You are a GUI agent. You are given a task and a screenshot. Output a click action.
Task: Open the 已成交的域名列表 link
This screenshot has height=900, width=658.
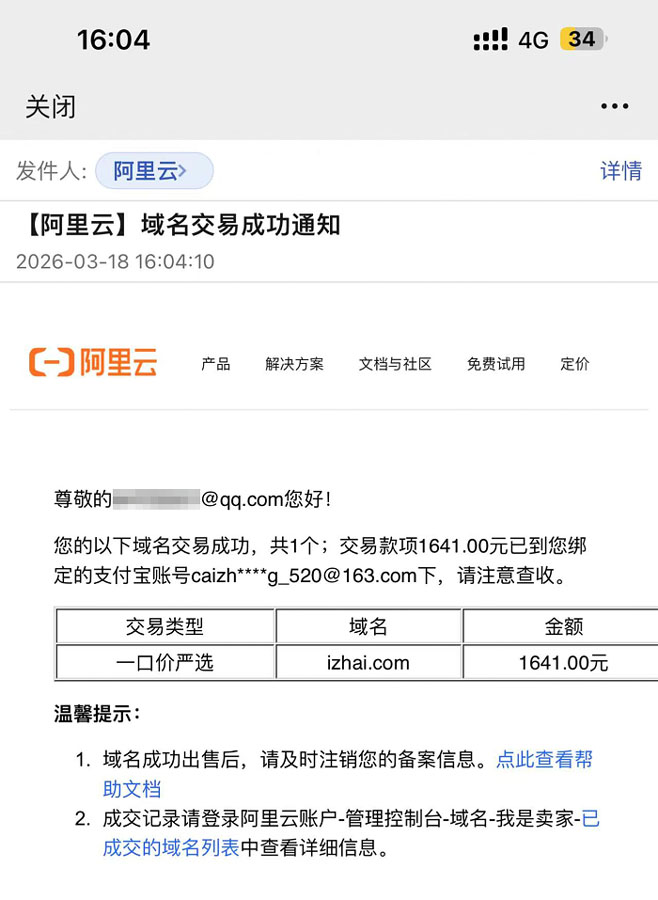(x=171, y=847)
